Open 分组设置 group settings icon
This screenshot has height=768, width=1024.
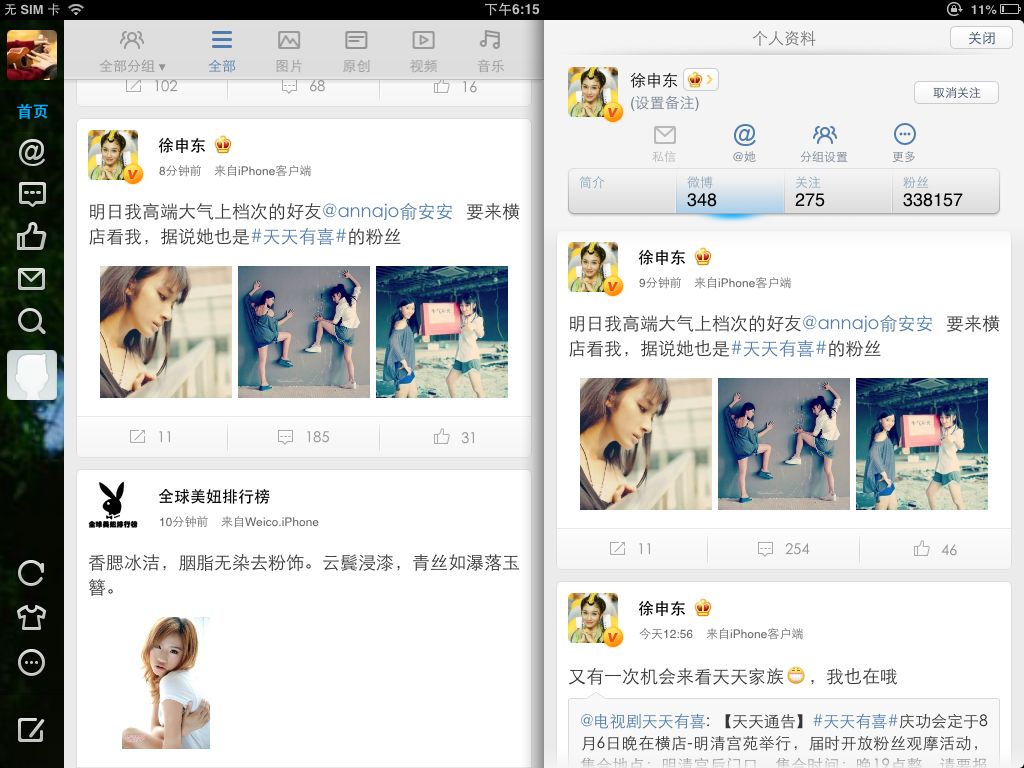(824, 143)
